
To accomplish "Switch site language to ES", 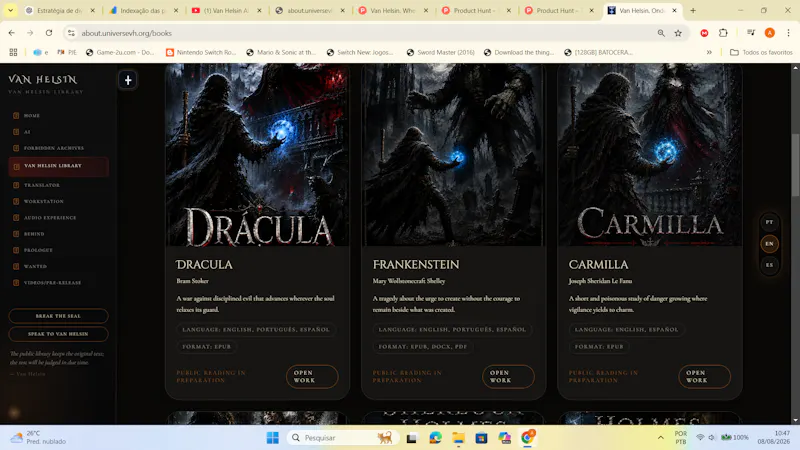I will 769,265.
